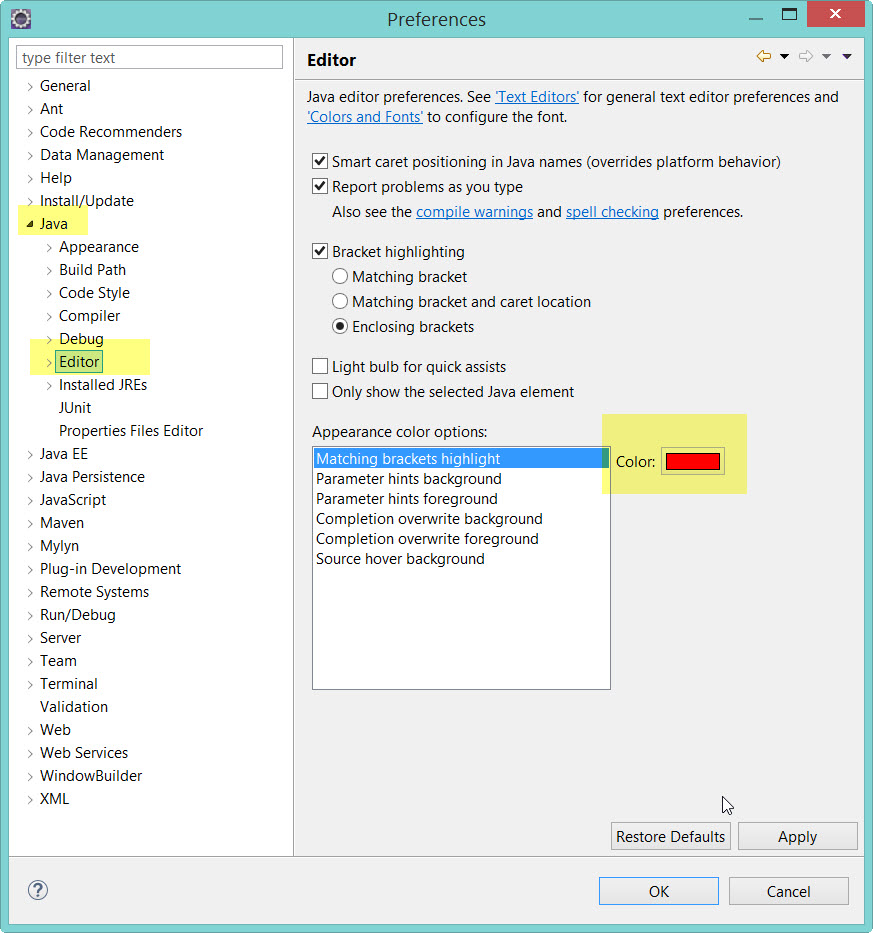Enable Only show the selected Java element

pos(320,391)
